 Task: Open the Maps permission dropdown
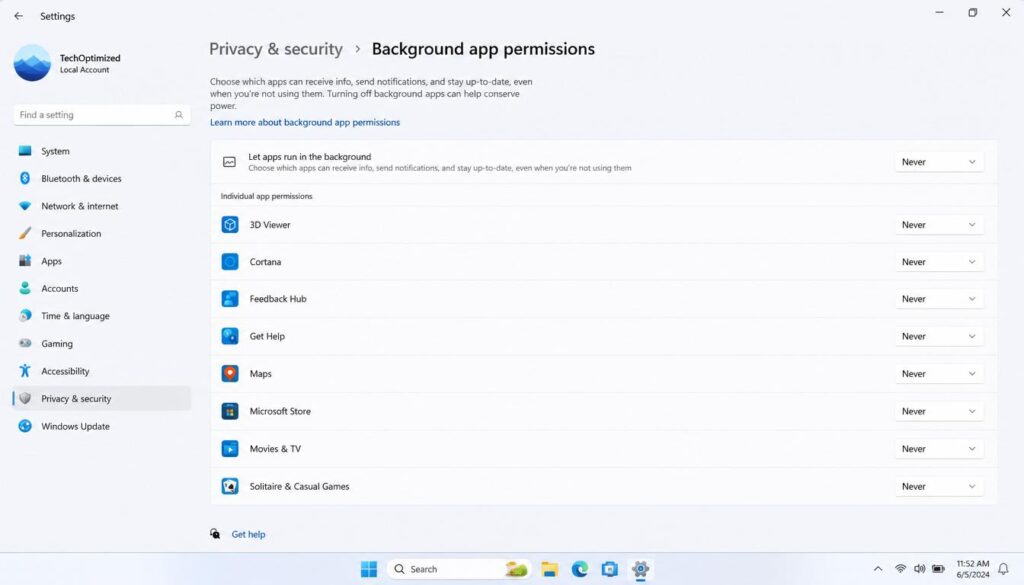pyautogui.click(x=938, y=373)
